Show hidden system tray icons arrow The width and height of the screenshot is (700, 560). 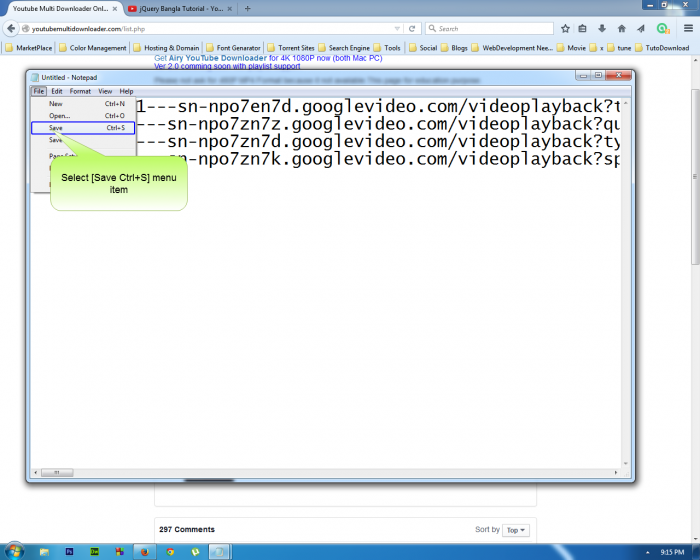(x=648, y=552)
